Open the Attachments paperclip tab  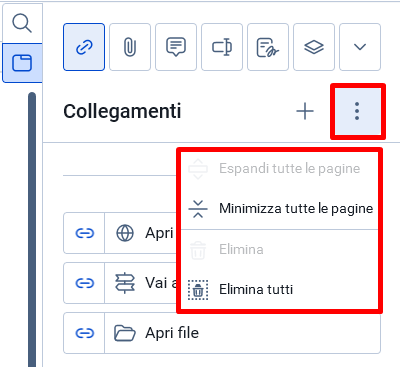130,47
